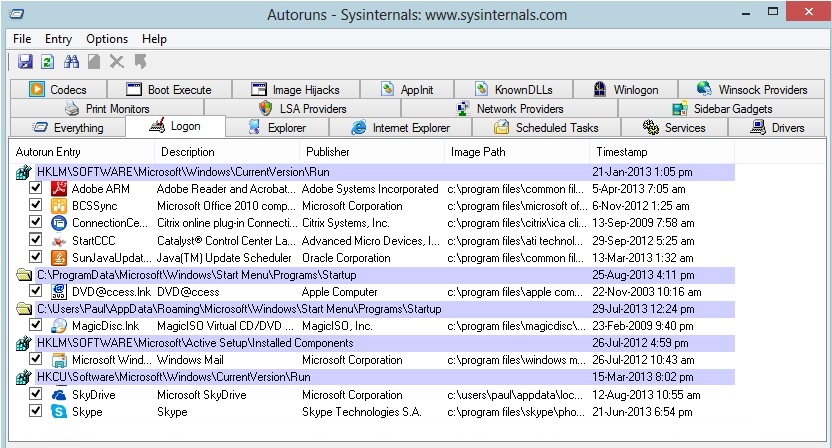The width and height of the screenshot is (832, 448).
Task: Open the Entry menu
Action: pyautogui.click(x=58, y=39)
